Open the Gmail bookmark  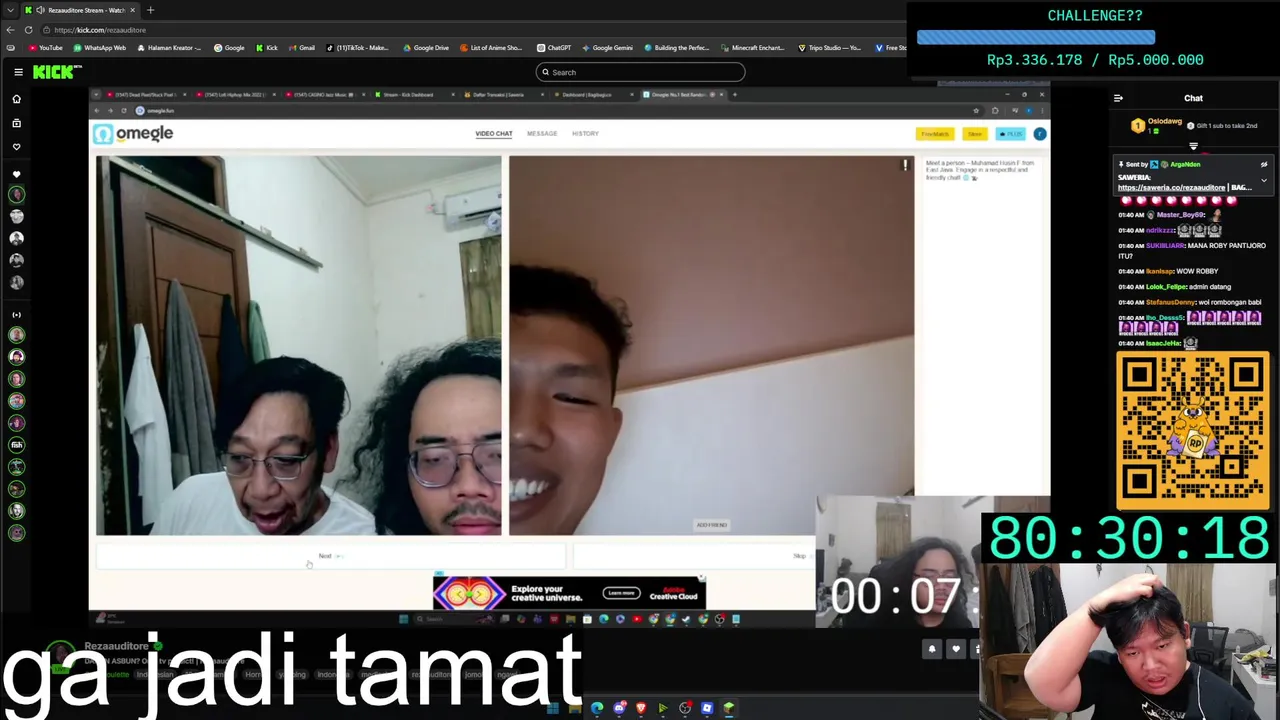coord(302,48)
